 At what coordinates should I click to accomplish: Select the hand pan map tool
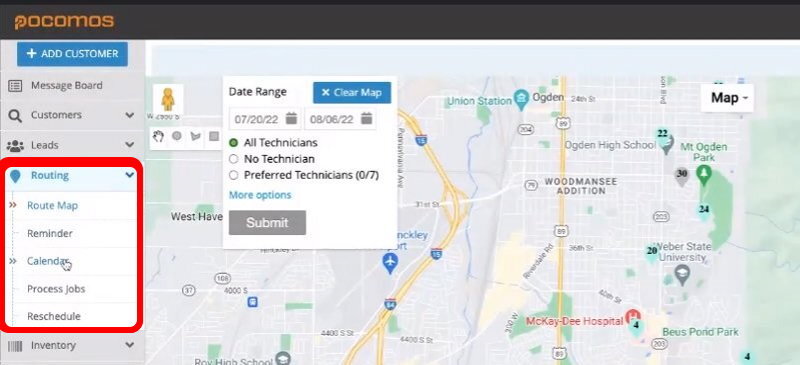[159, 136]
